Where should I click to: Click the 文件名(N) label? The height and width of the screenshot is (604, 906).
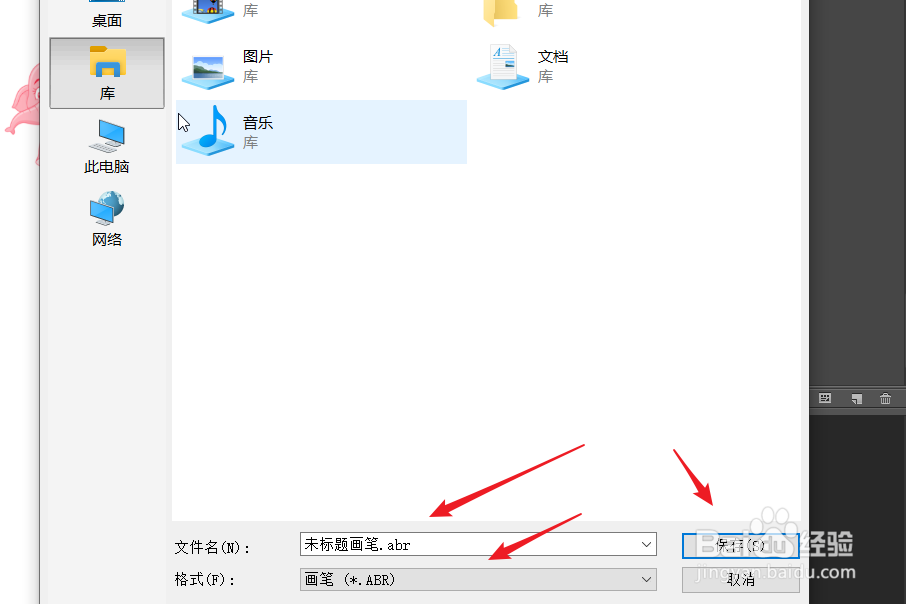pyautogui.click(x=211, y=547)
